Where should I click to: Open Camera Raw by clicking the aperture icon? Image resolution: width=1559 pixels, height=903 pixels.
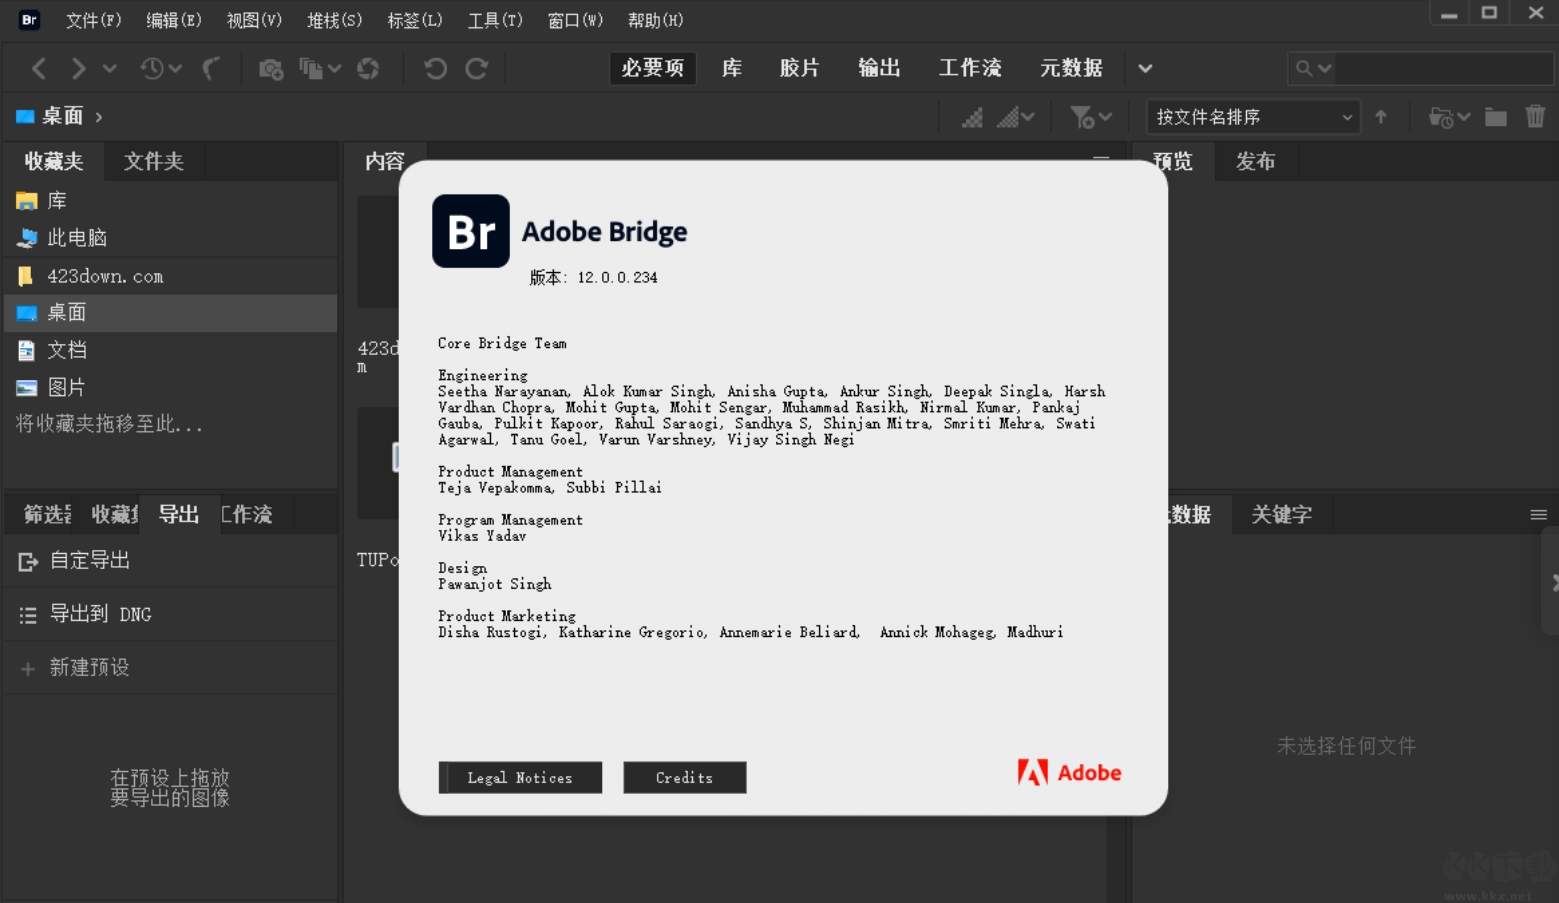click(369, 68)
